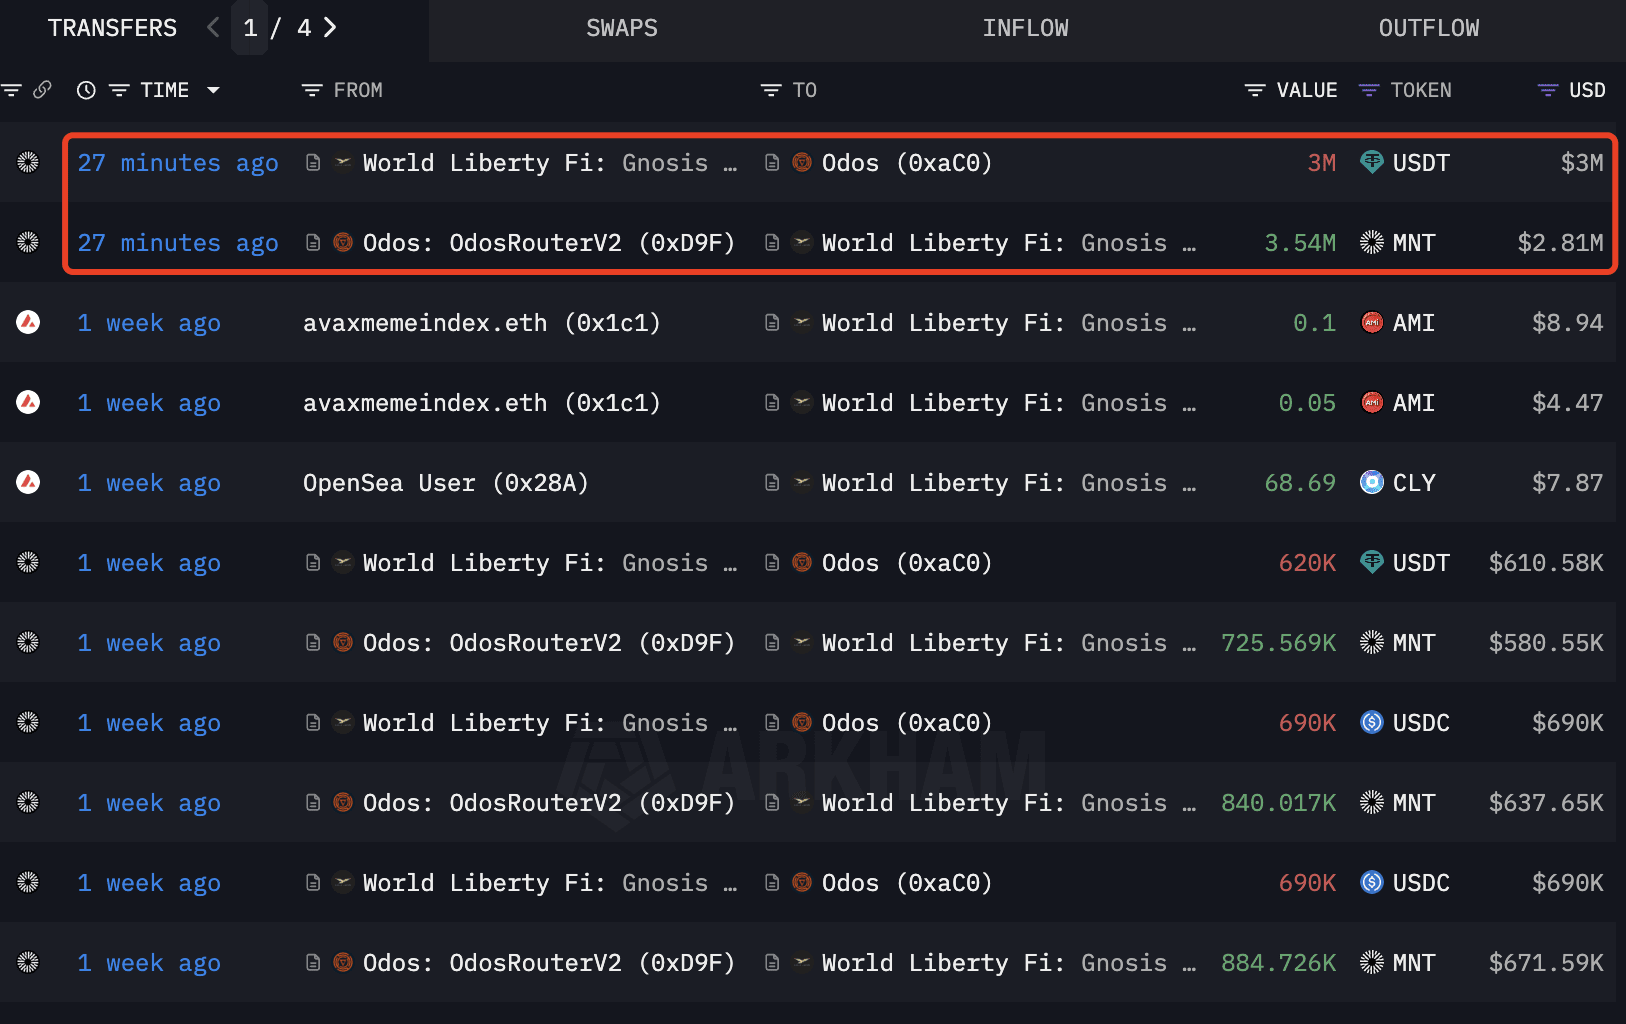This screenshot has height=1024, width=1626.
Task: Click the $580.55K USD value
Action: click(x=1546, y=643)
